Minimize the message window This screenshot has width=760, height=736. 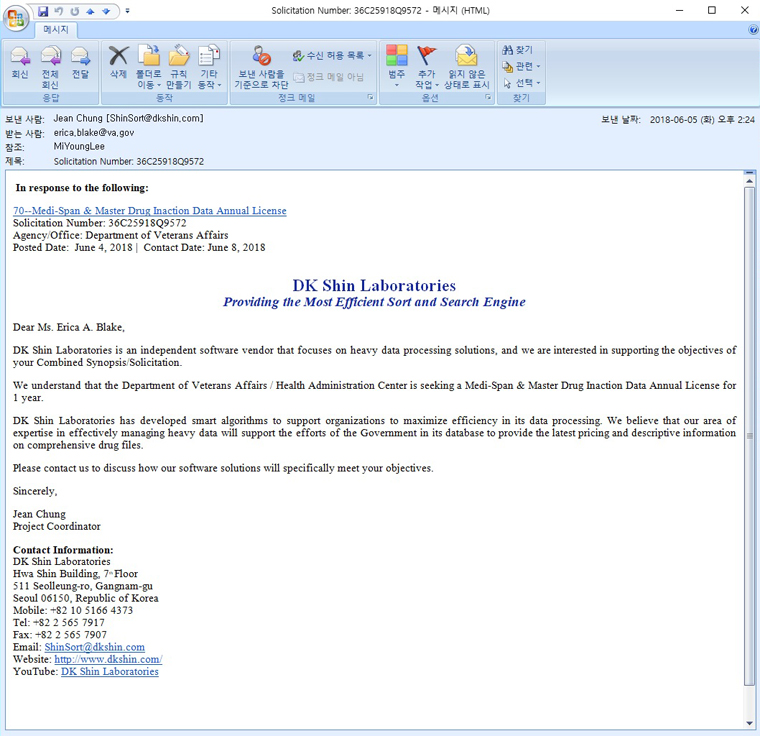click(x=680, y=10)
